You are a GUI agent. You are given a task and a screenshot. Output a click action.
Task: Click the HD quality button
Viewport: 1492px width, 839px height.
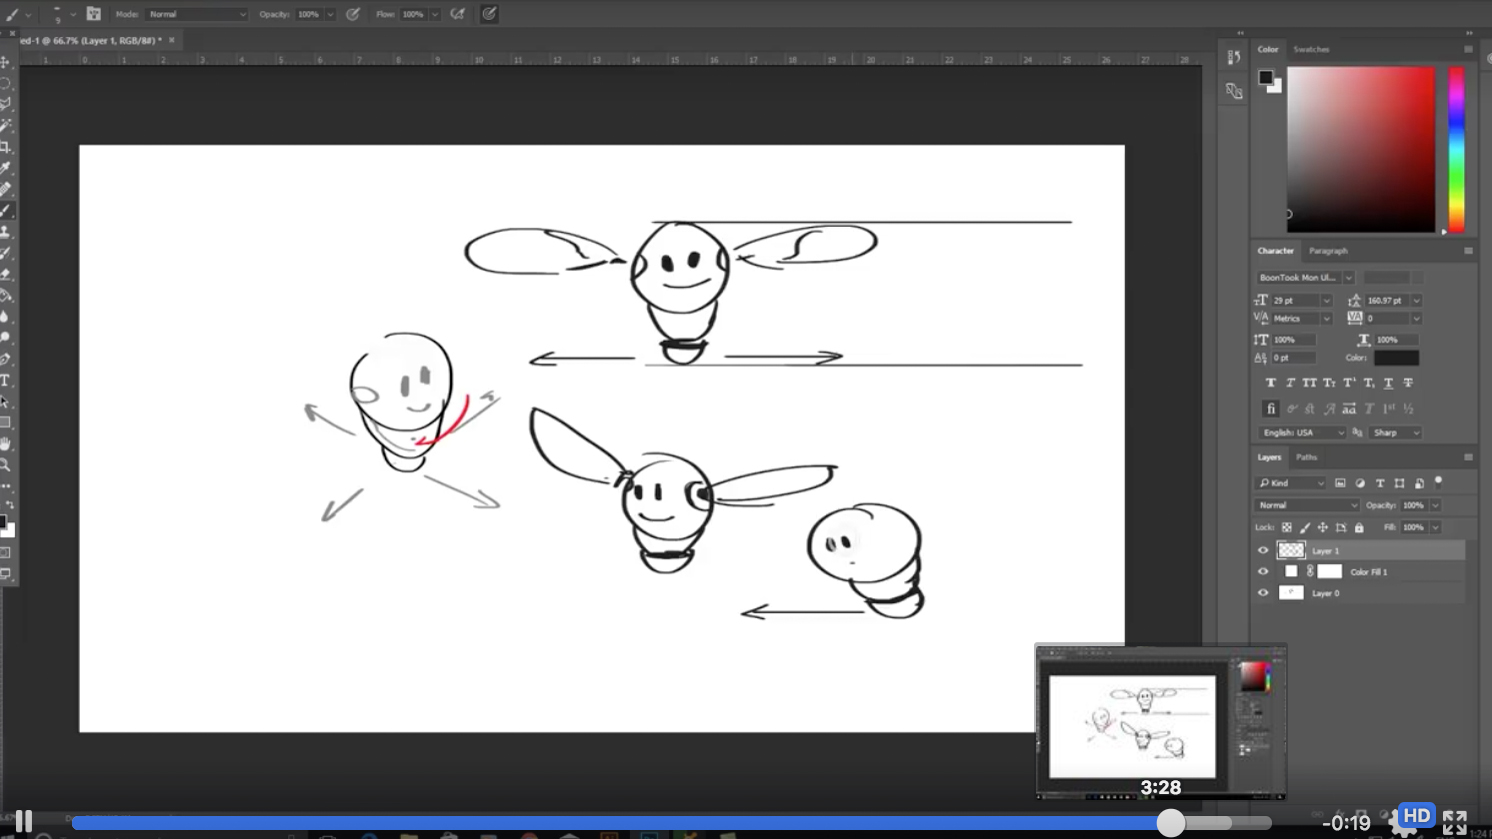(1416, 816)
